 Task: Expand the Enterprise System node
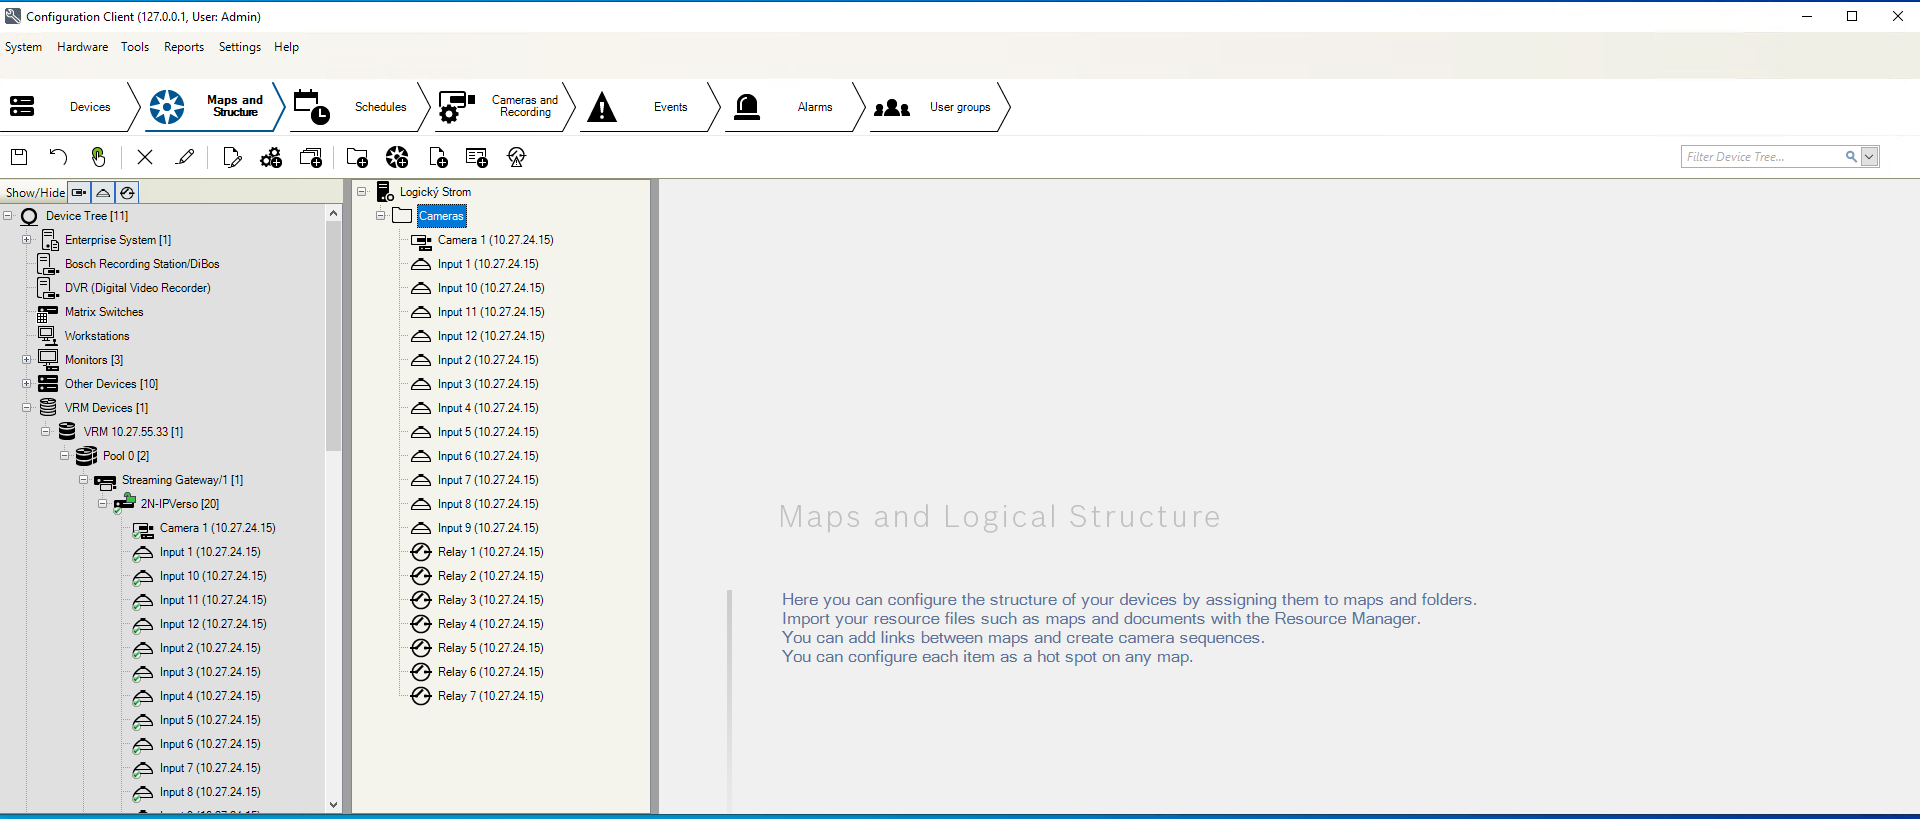point(27,240)
